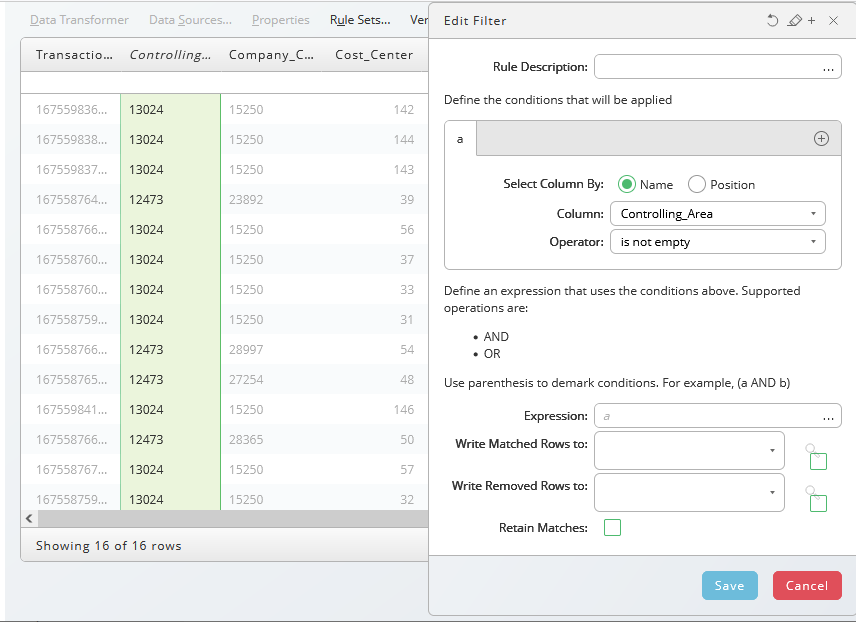The height and width of the screenshot is (622, 856).
Task: Open Rule Description ellipsis editor
Action: pos(828,68)
